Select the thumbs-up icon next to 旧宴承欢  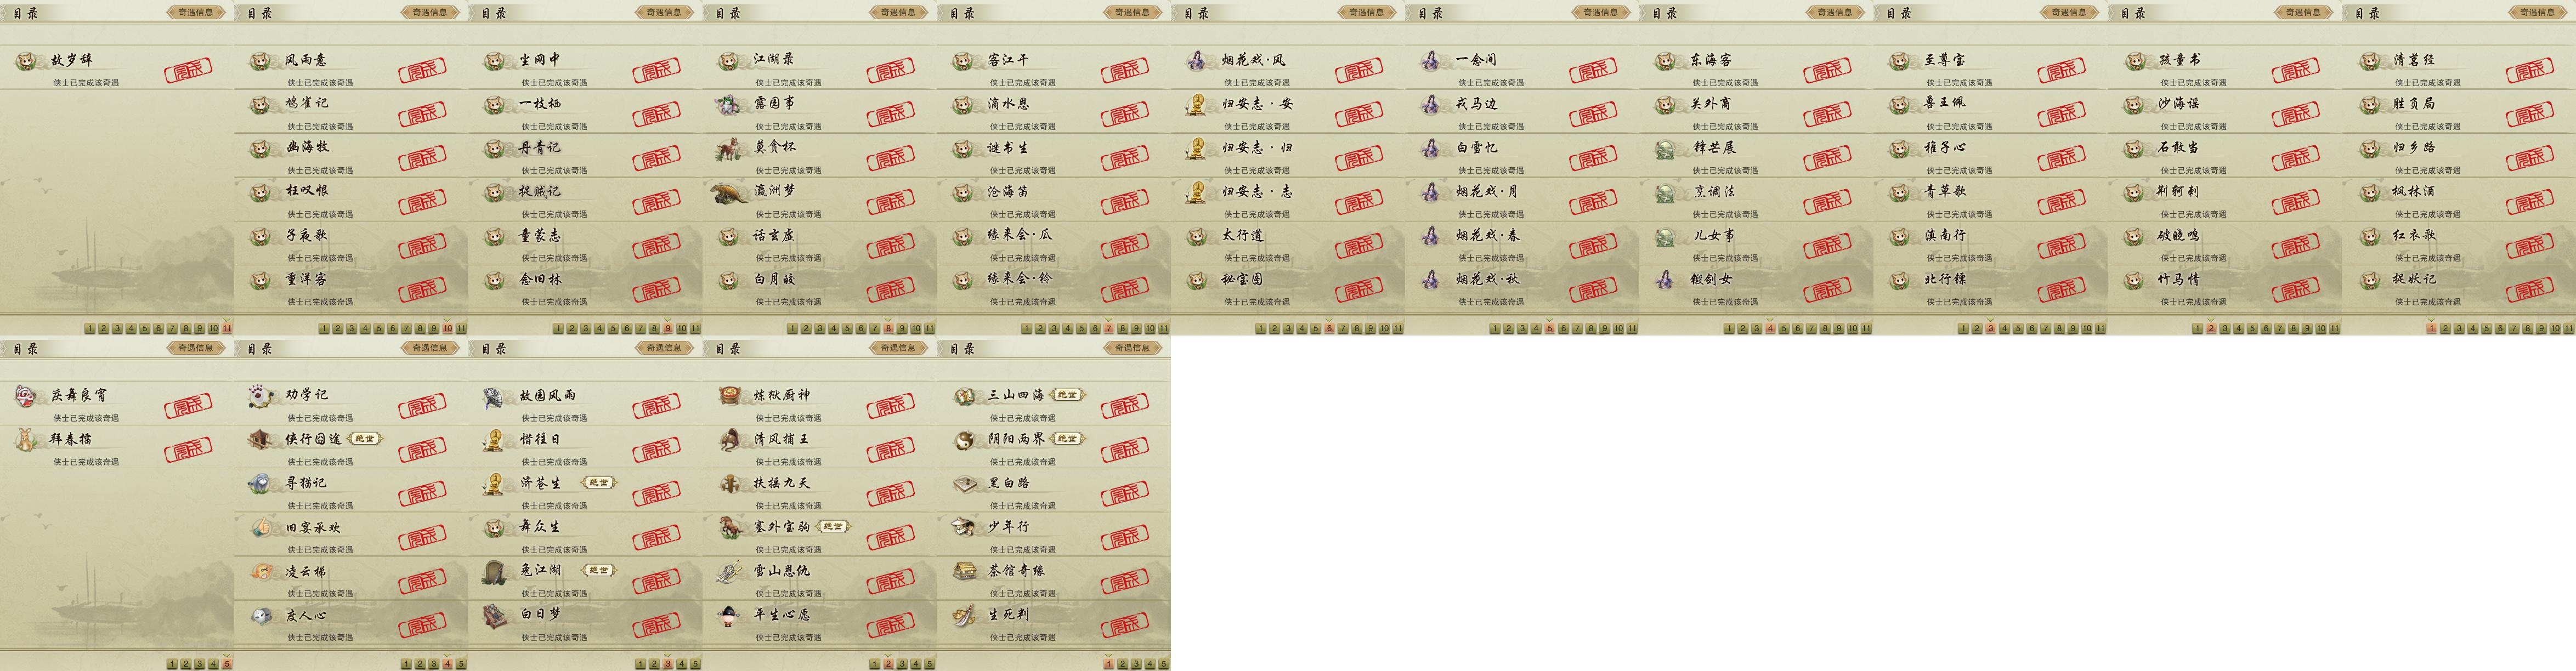[261, 527]
